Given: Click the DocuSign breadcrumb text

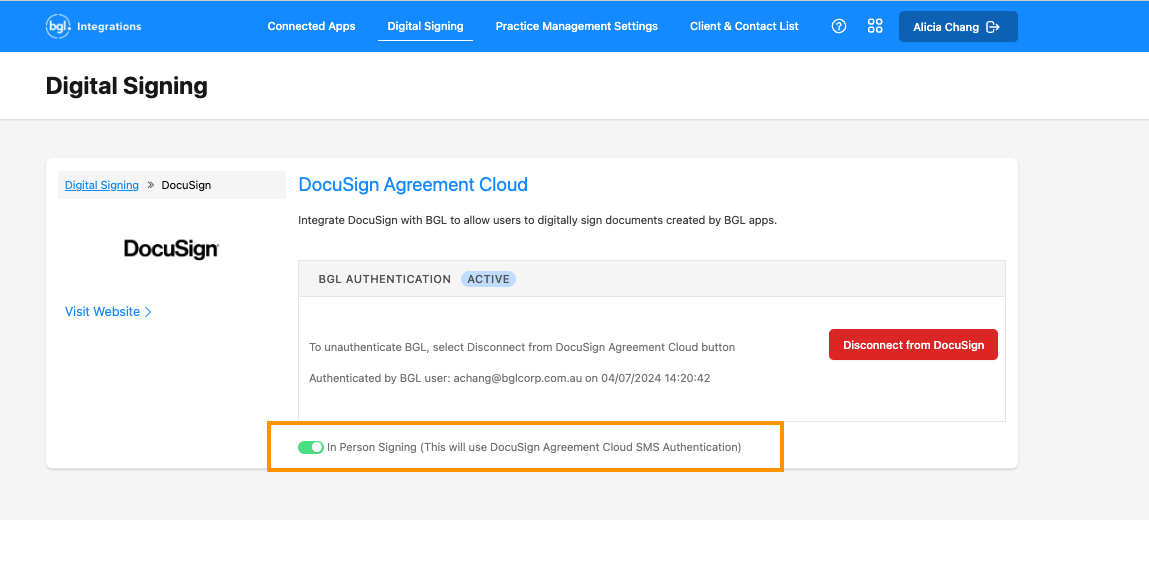Looking at the screenshot, I should [x=186, y=185].
